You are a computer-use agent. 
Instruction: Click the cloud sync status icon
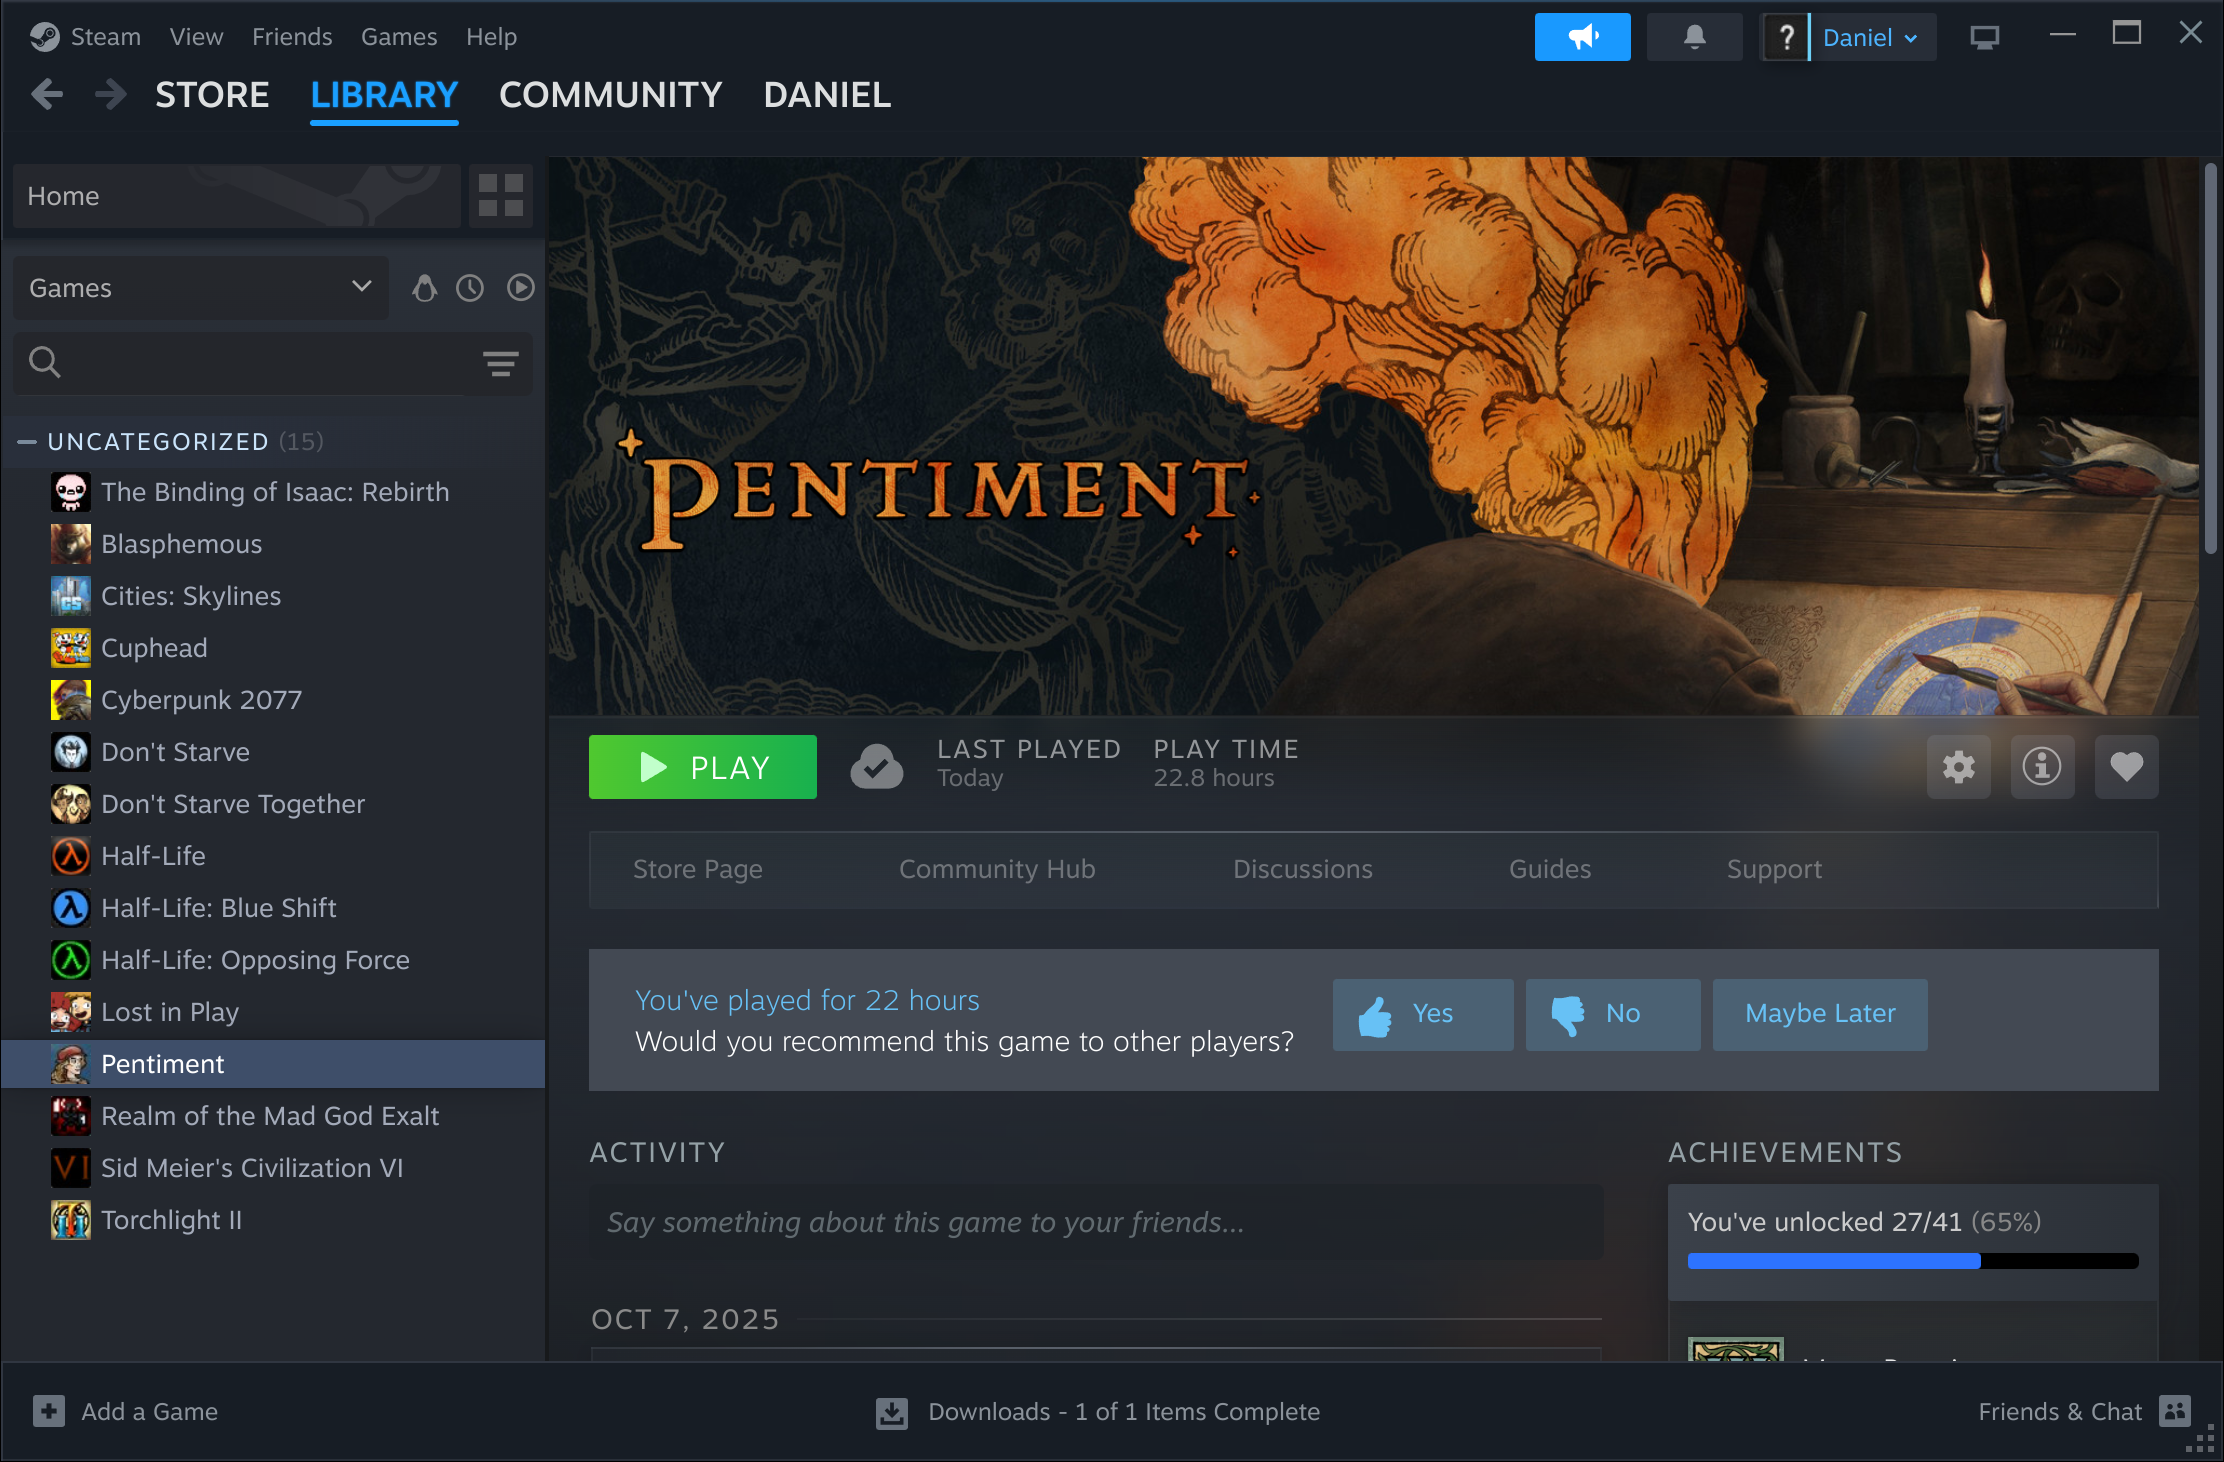point(877,767)
